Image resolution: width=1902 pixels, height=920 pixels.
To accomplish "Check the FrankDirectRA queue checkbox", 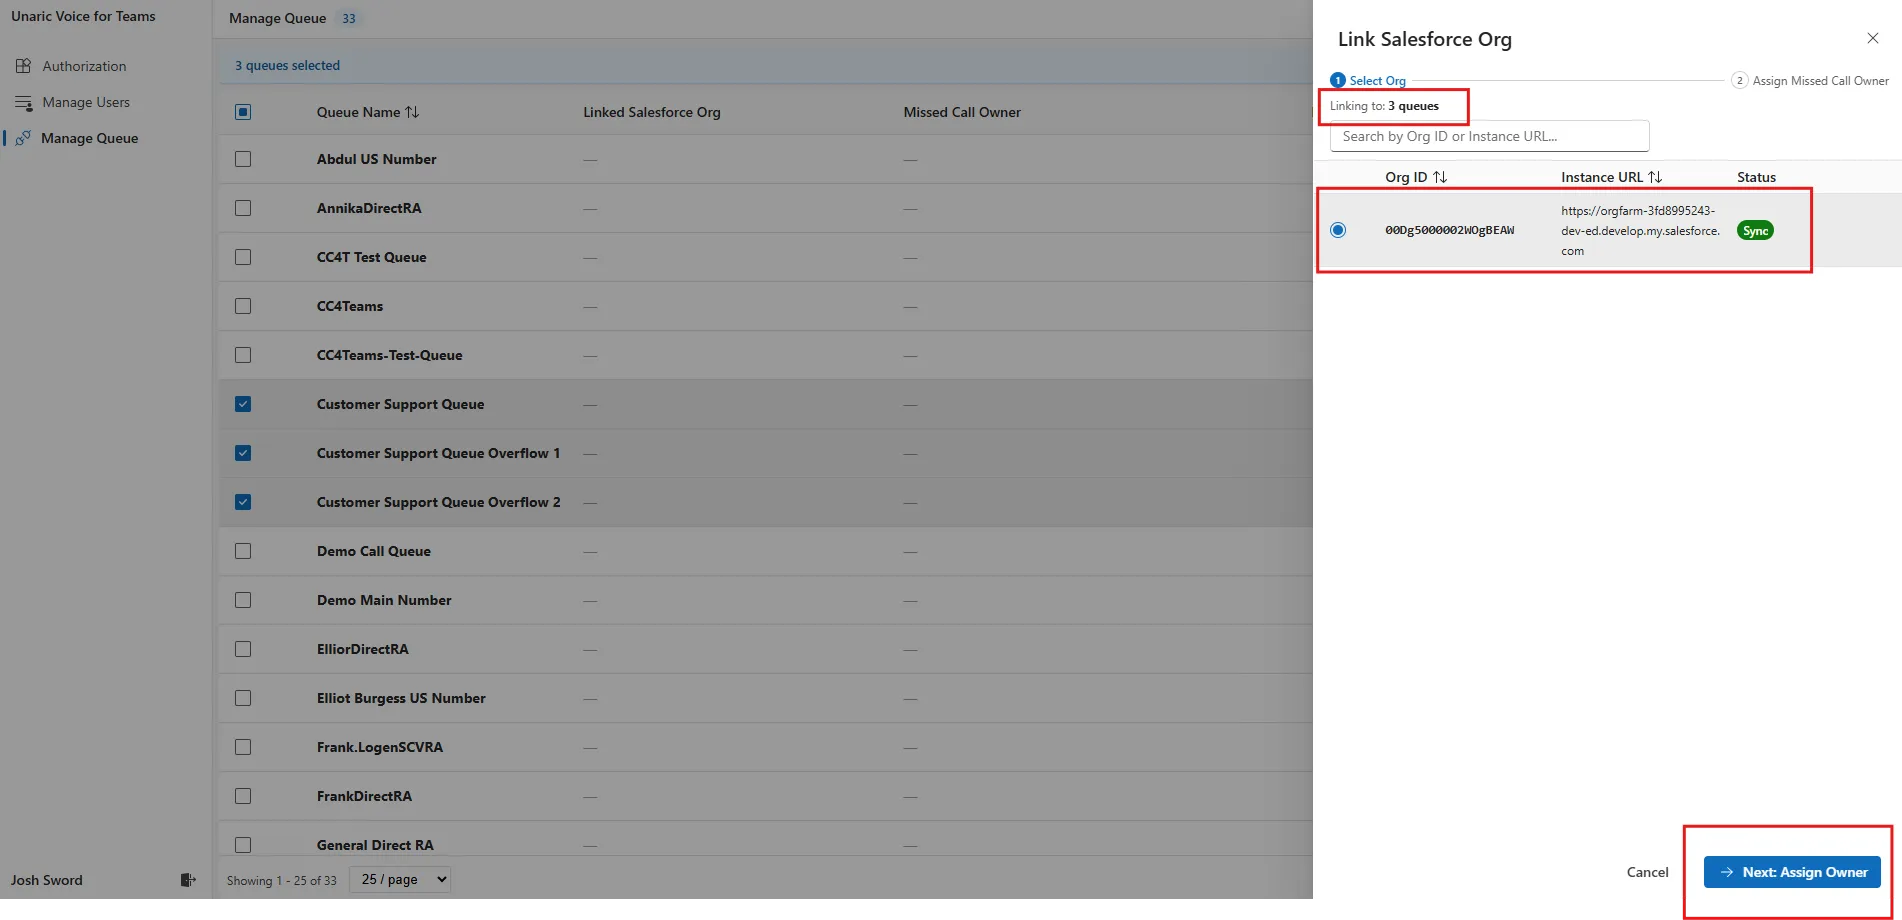I will (243, 796).
